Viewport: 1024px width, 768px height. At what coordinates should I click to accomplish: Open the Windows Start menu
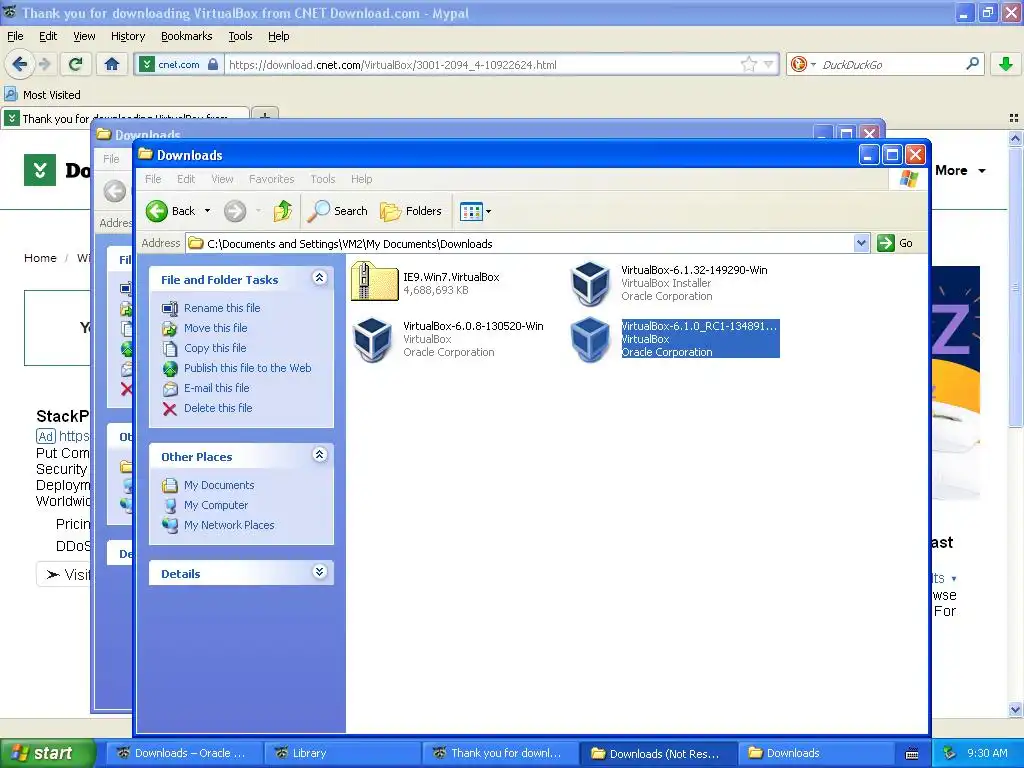[47, 753]
